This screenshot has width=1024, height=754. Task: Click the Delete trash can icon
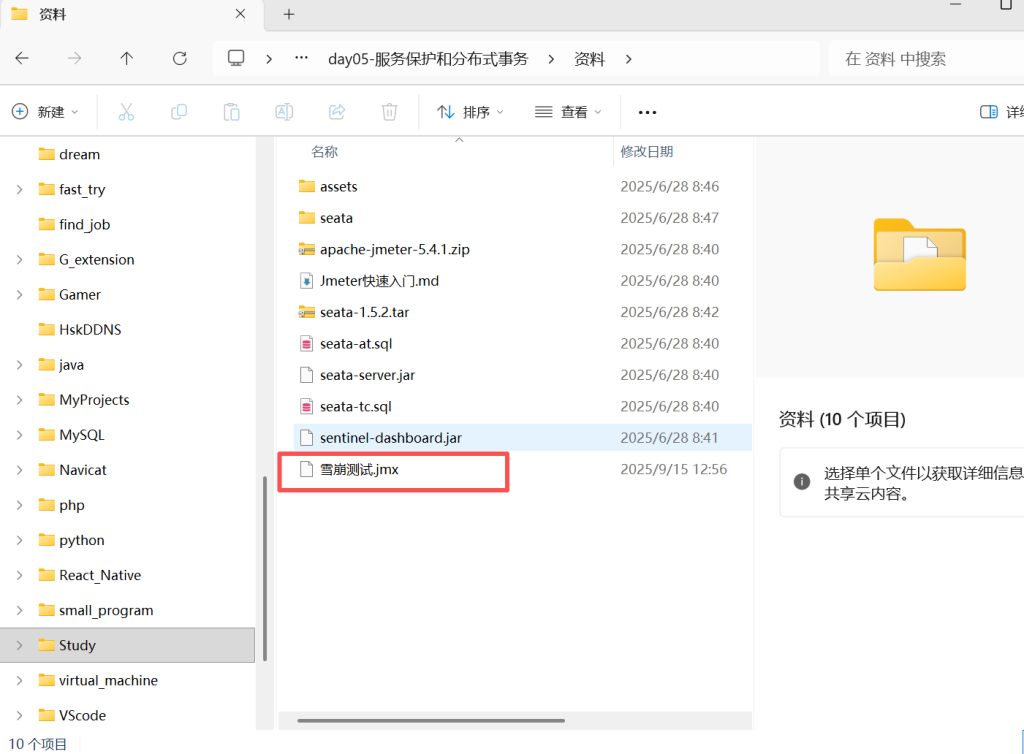click(x=390, y=112)
